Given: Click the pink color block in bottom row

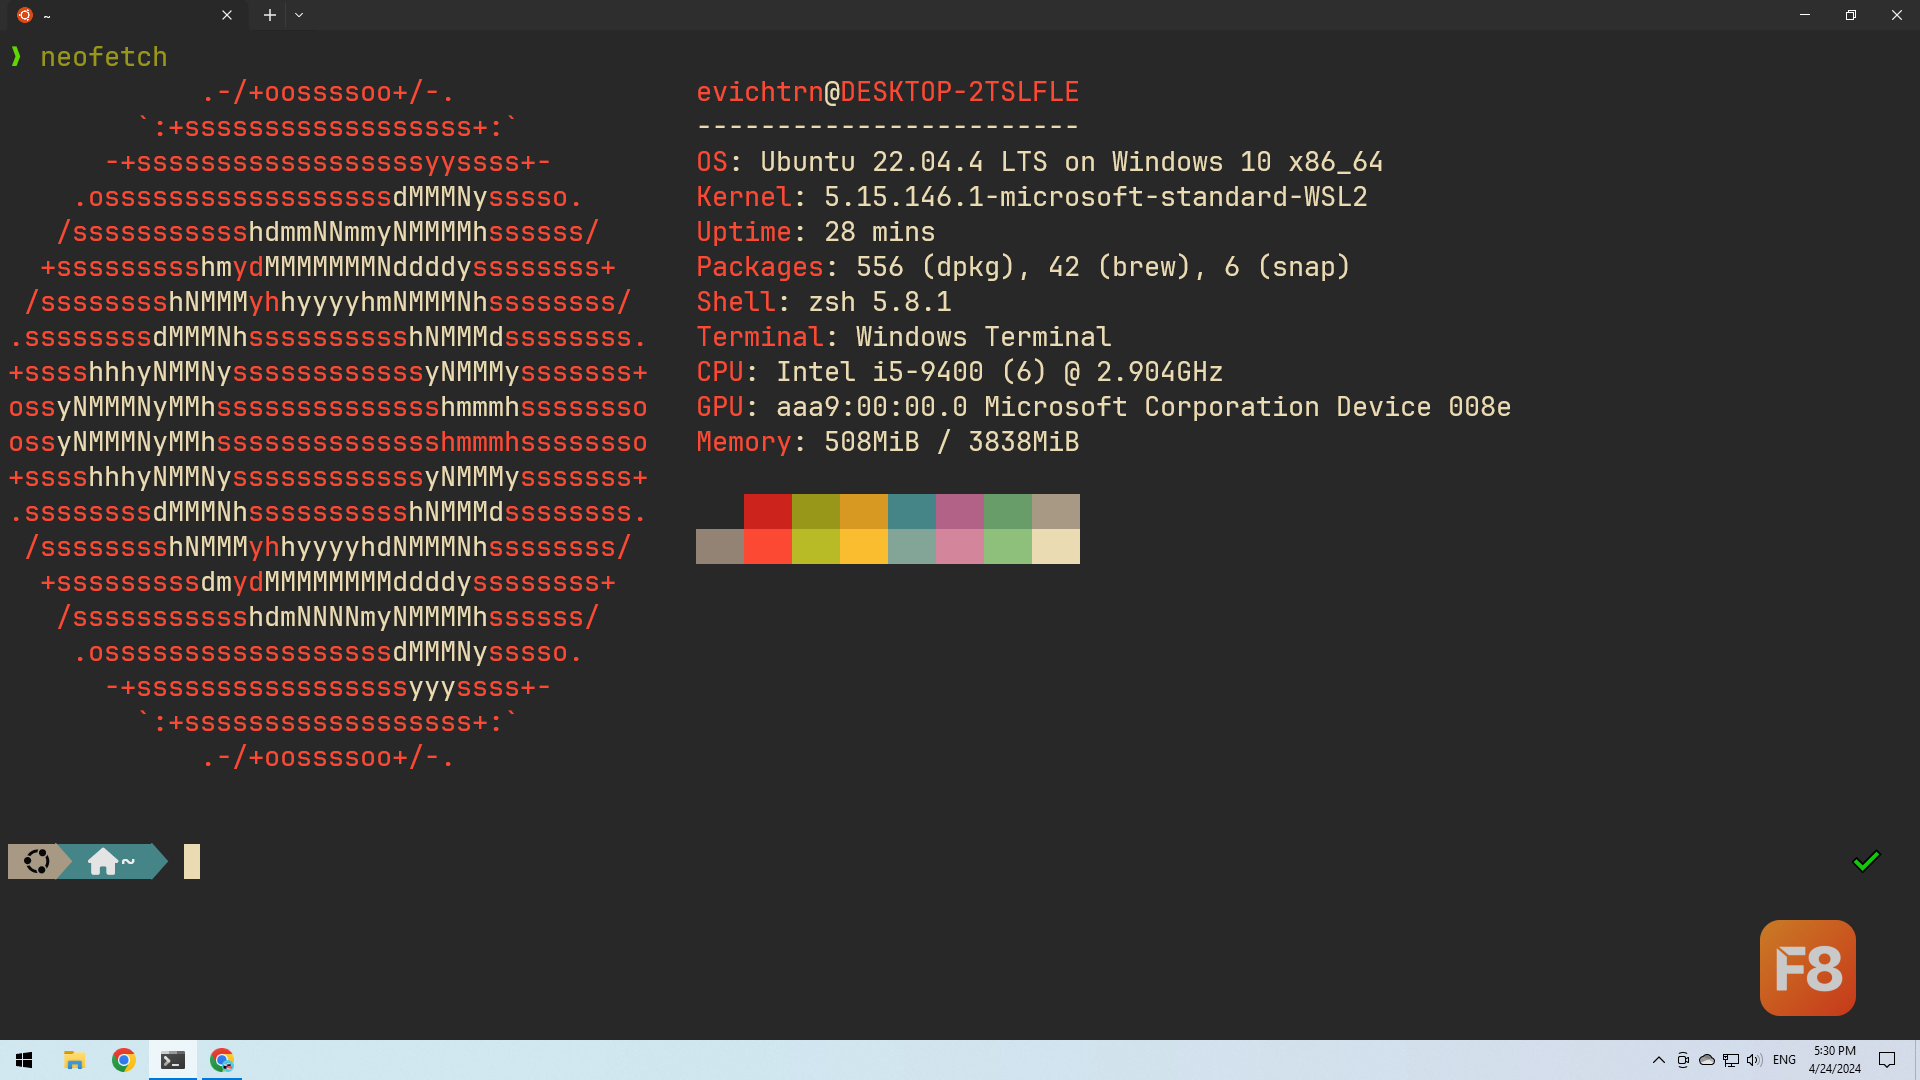Looking at the screenshot, I should (x=960, y=547).
